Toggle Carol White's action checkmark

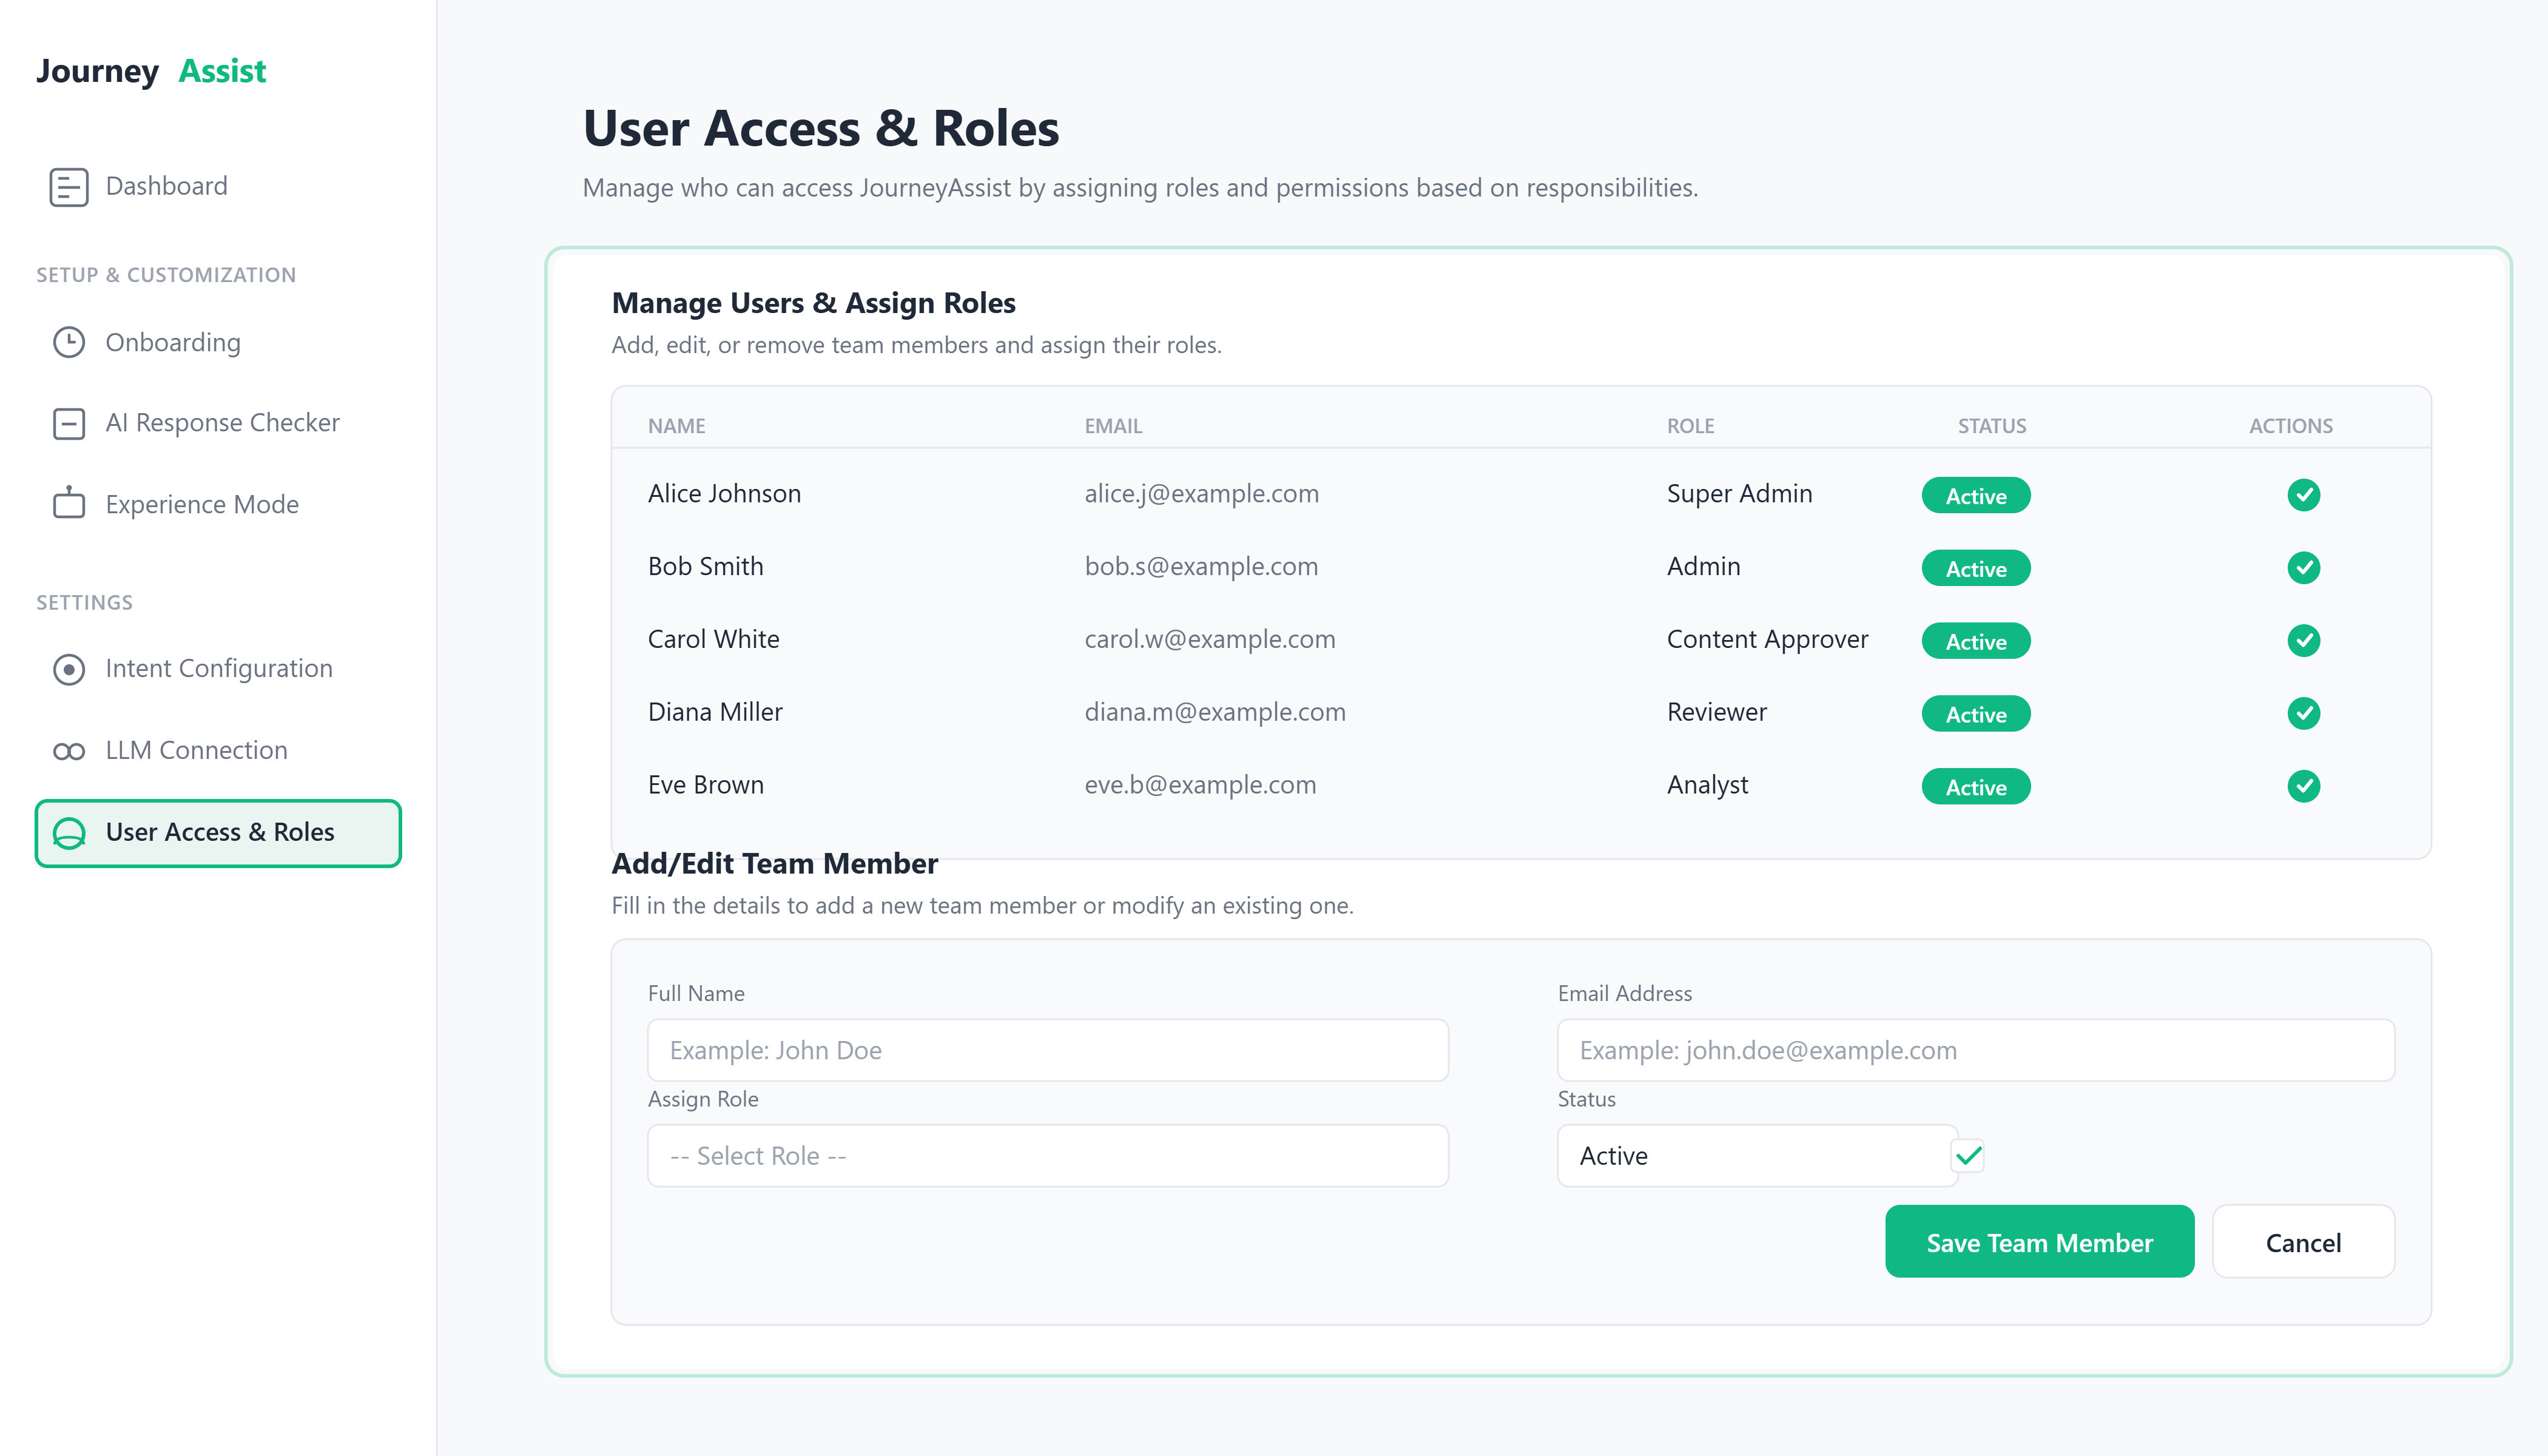click(x=2304, y=640)
